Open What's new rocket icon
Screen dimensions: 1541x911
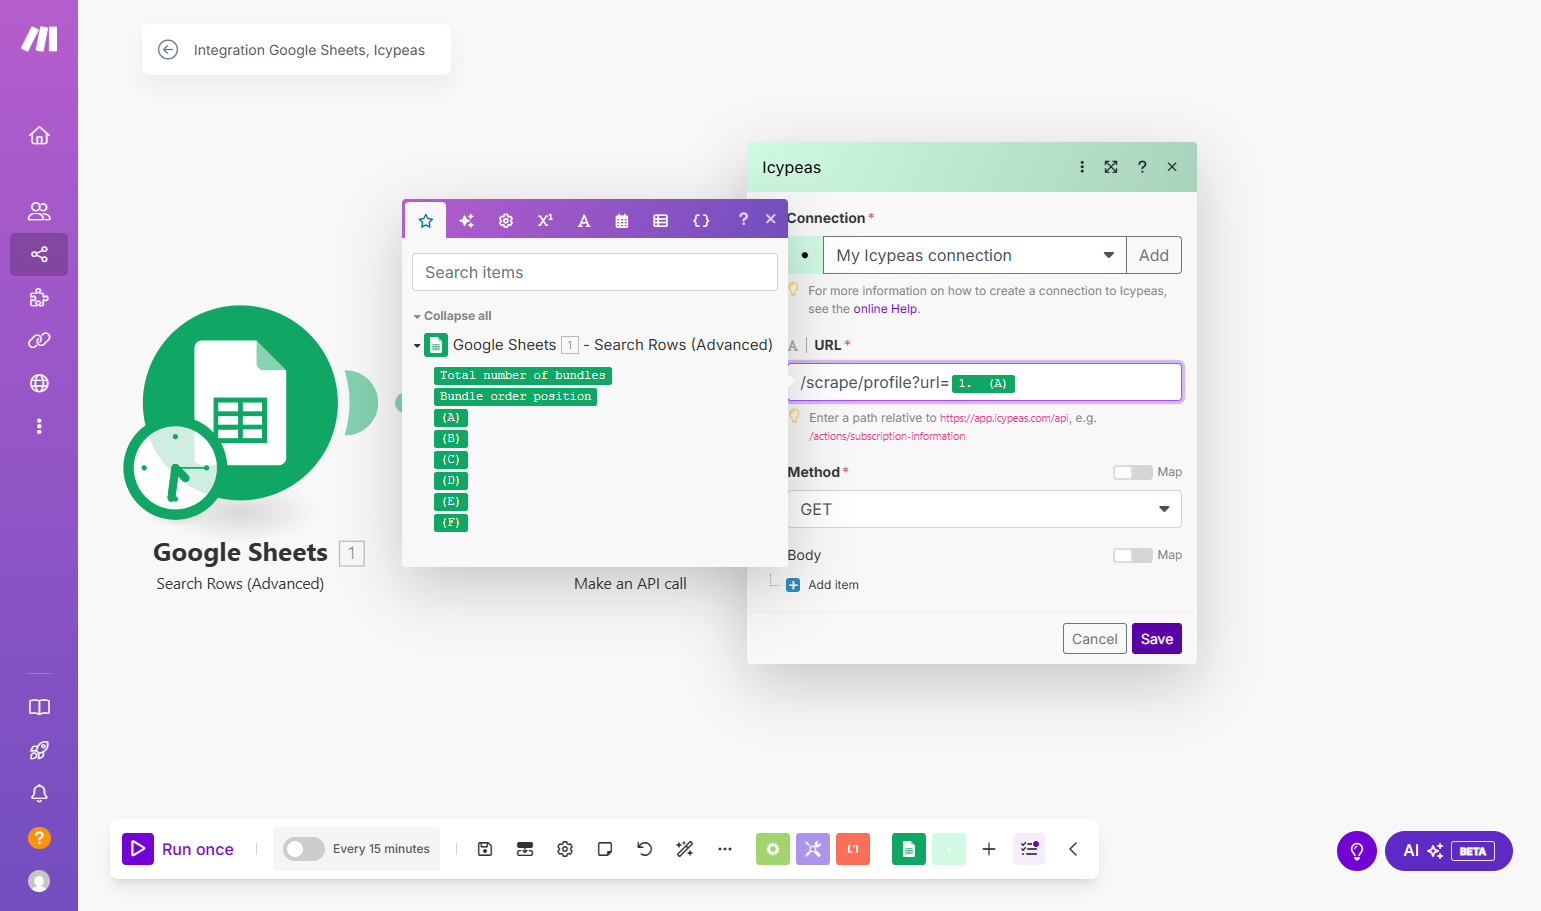39,750
